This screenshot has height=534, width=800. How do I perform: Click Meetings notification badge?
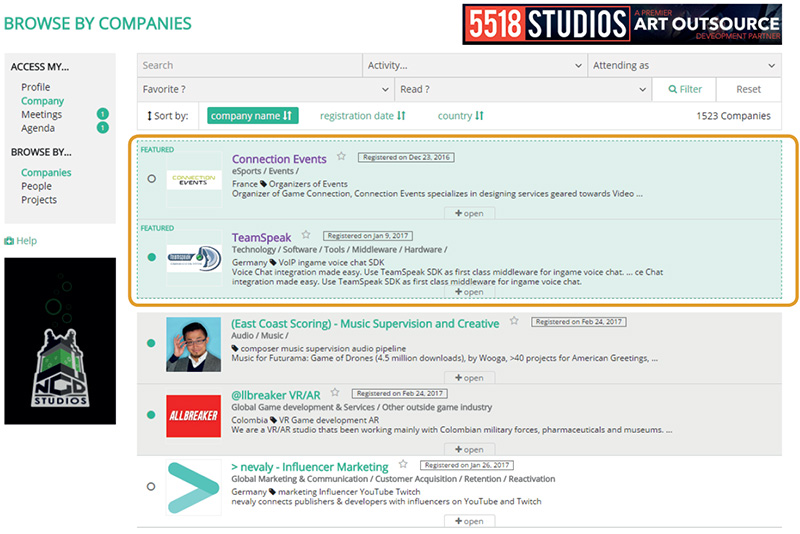coord(103,114)
